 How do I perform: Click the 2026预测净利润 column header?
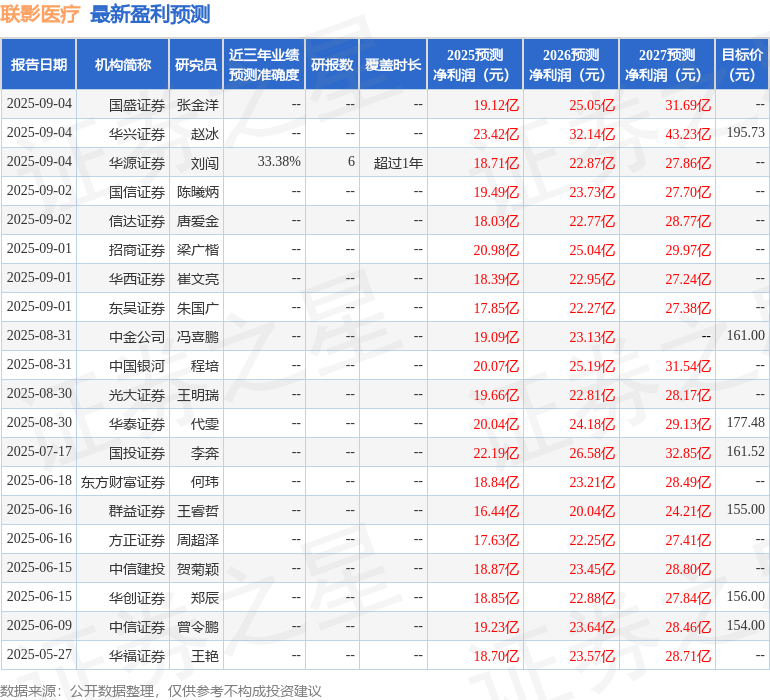571,65
